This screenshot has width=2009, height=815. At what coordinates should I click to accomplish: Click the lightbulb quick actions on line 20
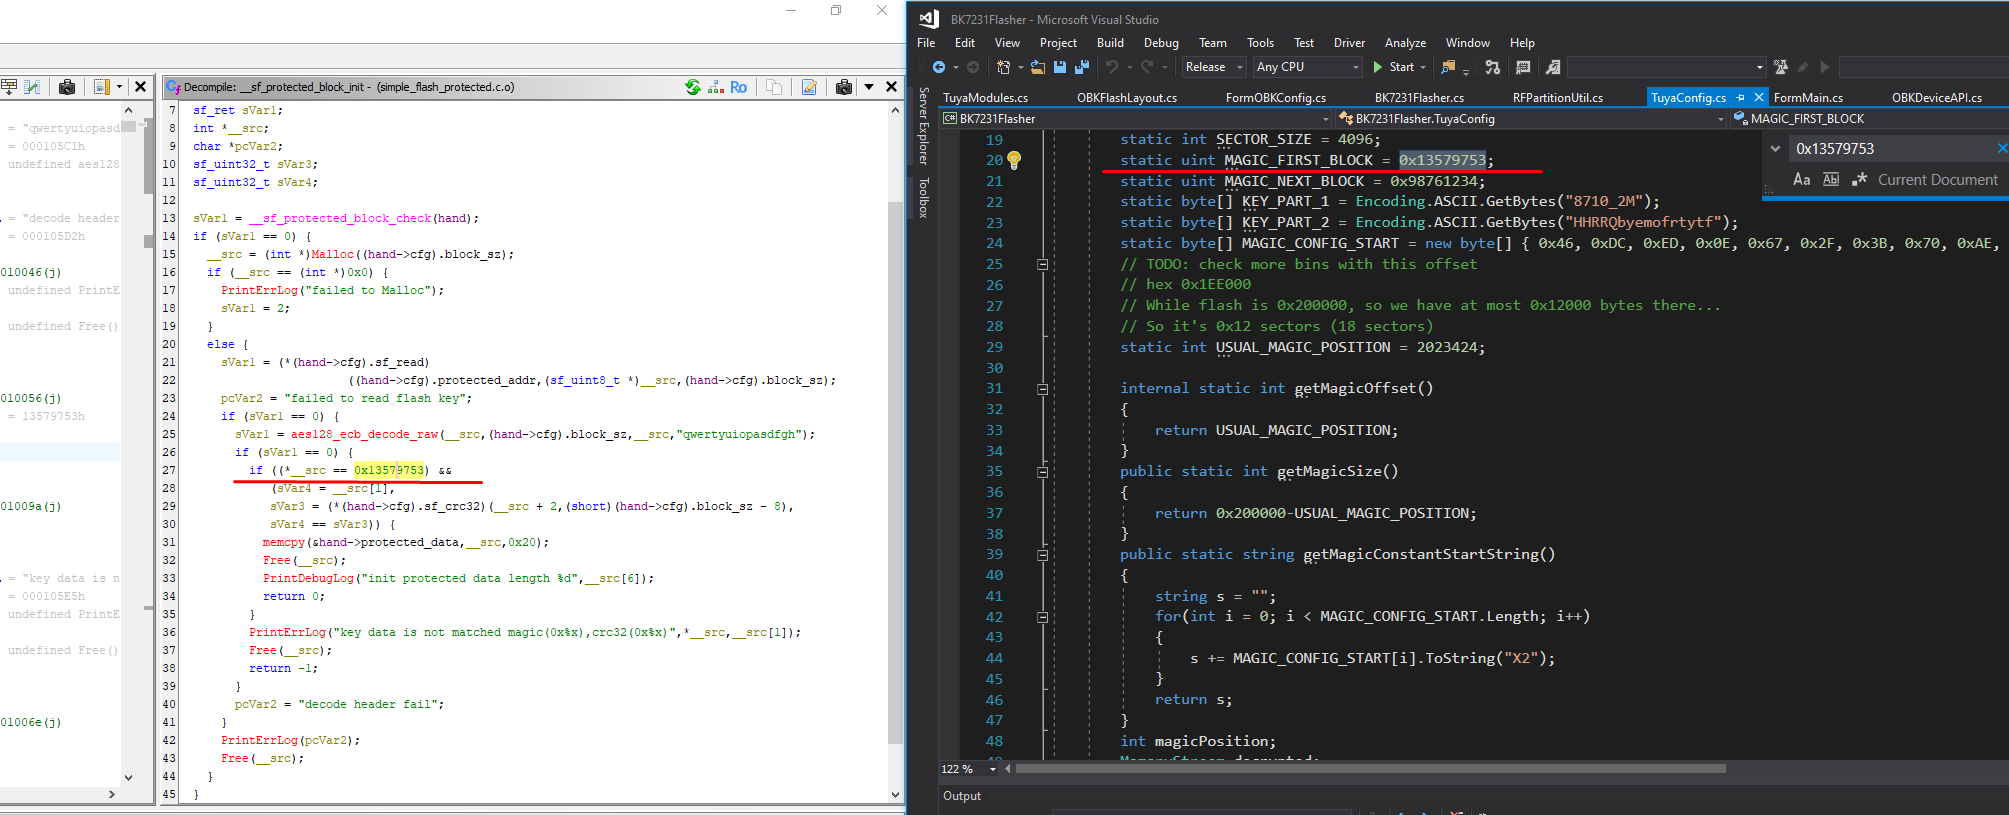1014,160
